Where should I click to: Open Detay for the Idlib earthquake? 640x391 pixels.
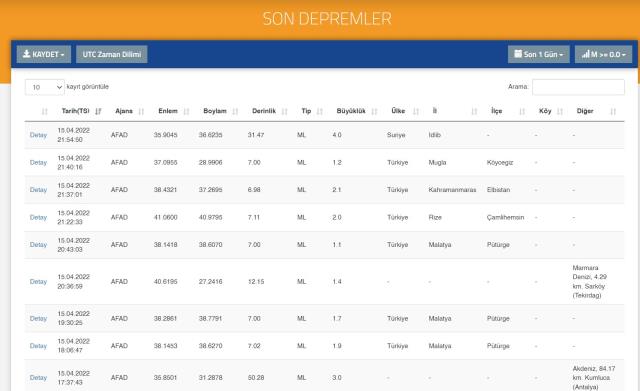point(38,135)
